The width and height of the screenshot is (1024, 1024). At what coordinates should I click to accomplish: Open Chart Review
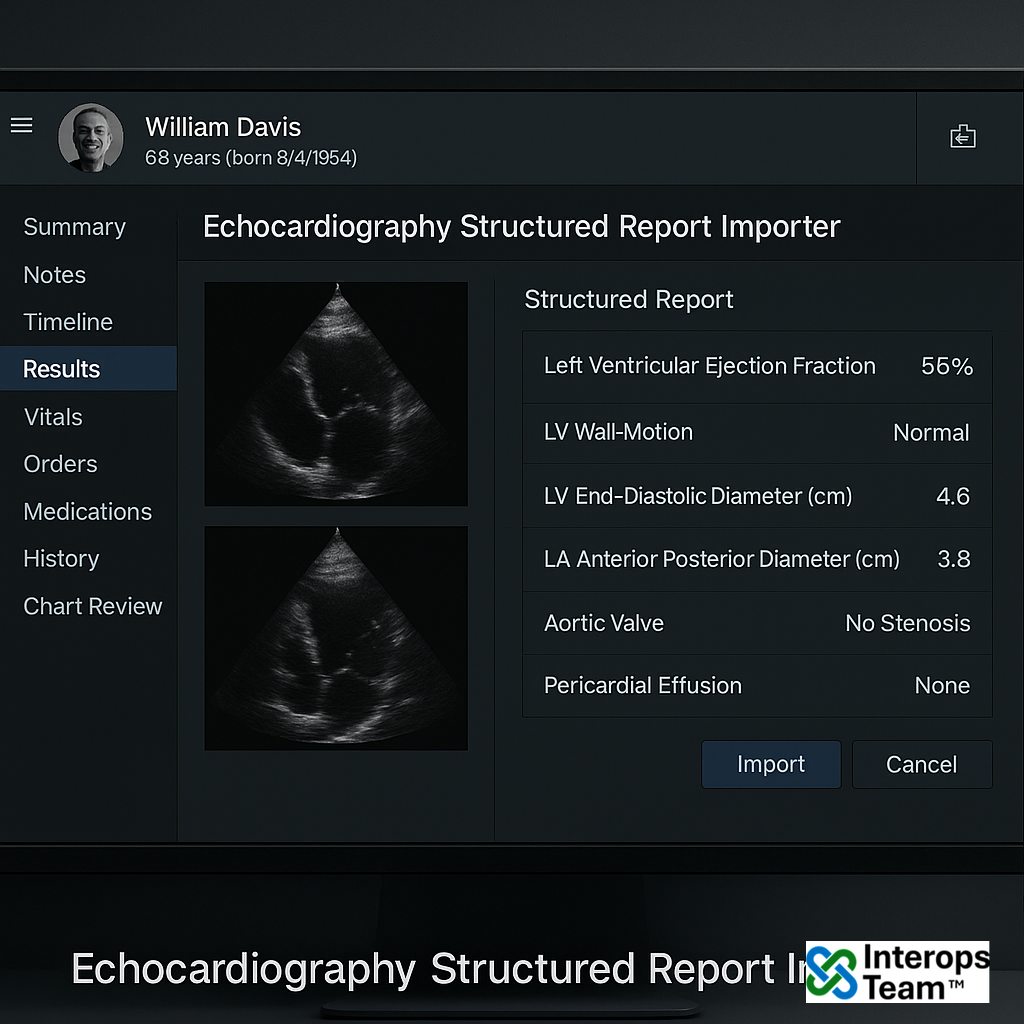[93, 606]
